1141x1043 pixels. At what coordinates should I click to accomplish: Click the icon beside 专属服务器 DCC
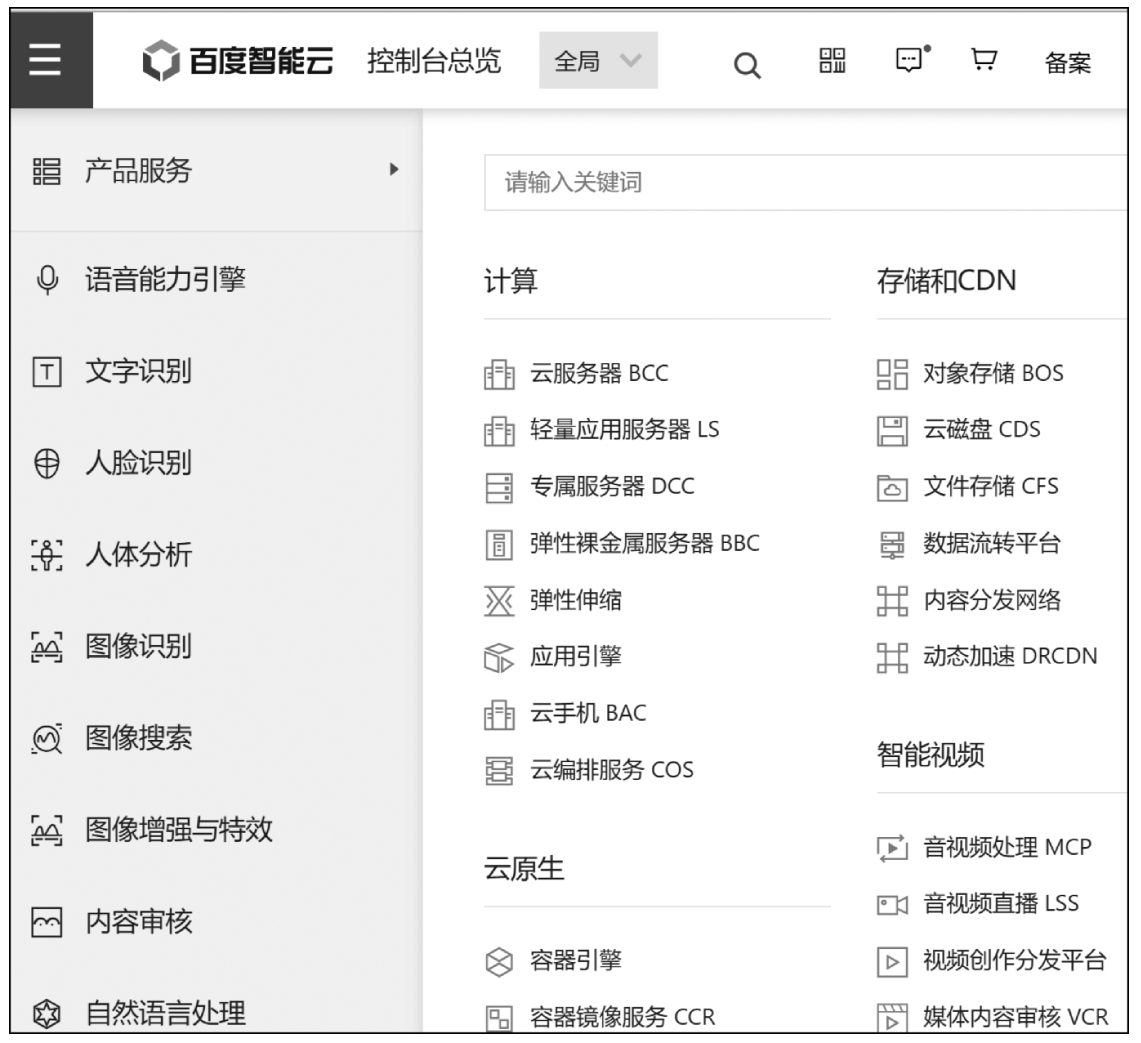pos(499,488)
